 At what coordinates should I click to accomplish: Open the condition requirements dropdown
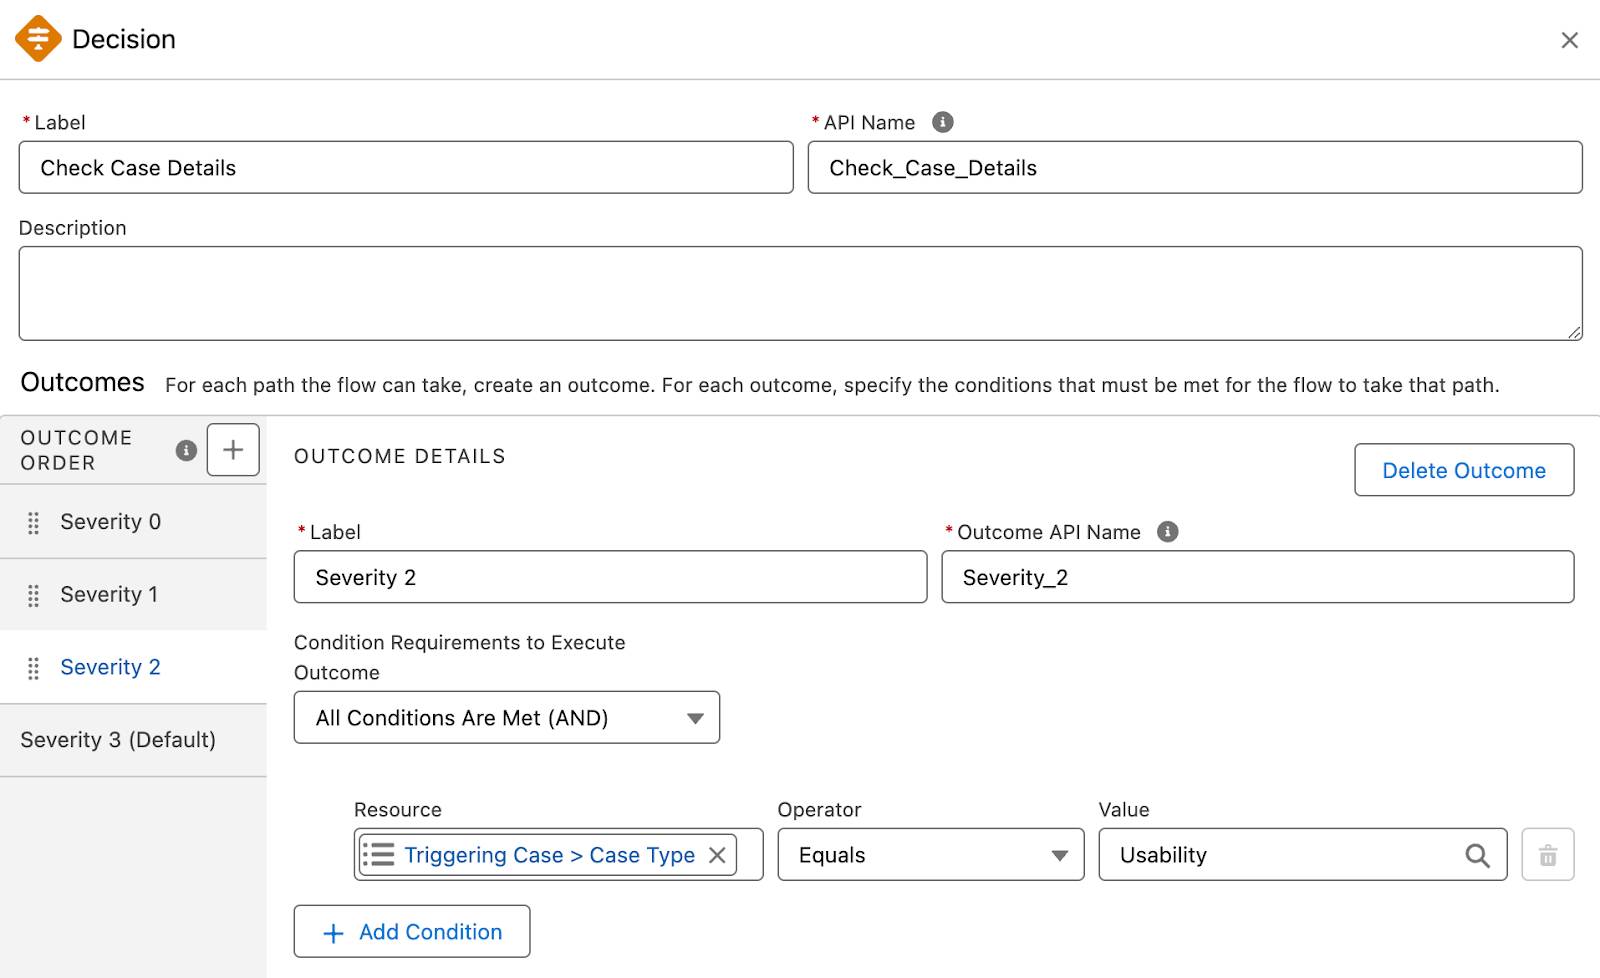(x=507, y=718)
